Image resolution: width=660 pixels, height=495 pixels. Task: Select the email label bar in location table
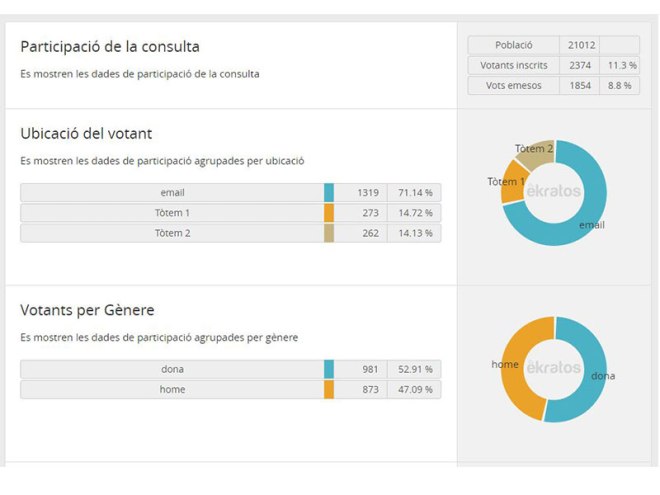172,193
